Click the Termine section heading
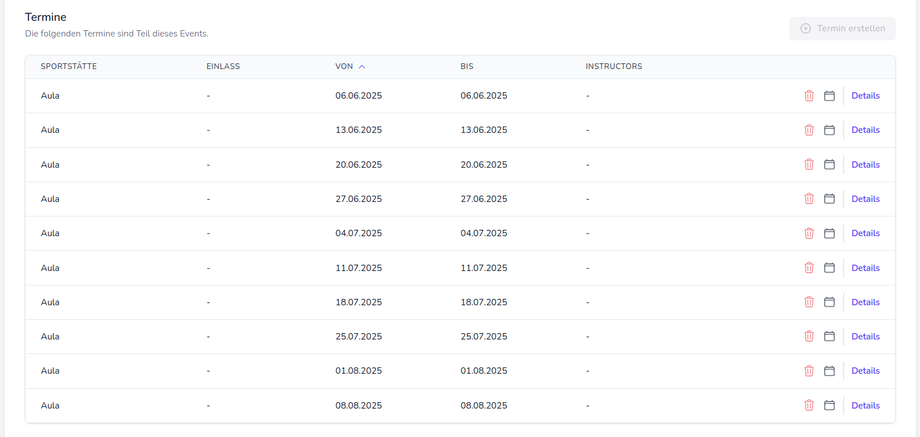 [45, 18]
